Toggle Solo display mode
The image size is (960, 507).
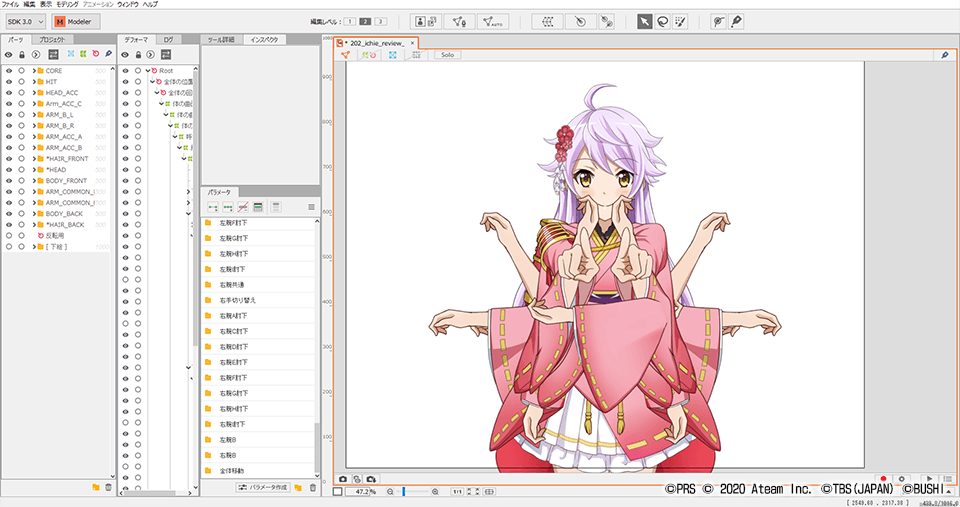tap(448, 54)
